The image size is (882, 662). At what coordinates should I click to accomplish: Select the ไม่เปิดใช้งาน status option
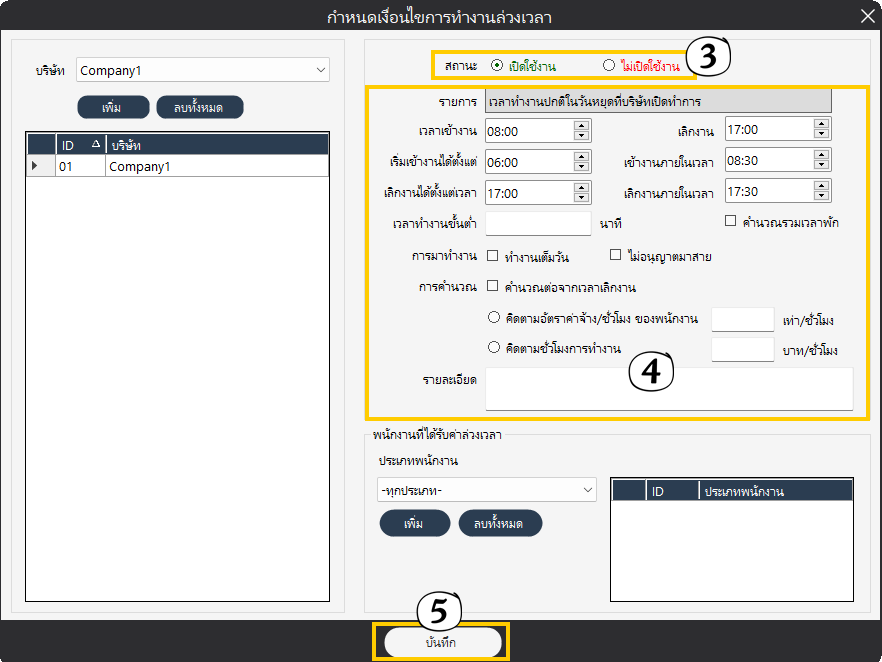608,66
